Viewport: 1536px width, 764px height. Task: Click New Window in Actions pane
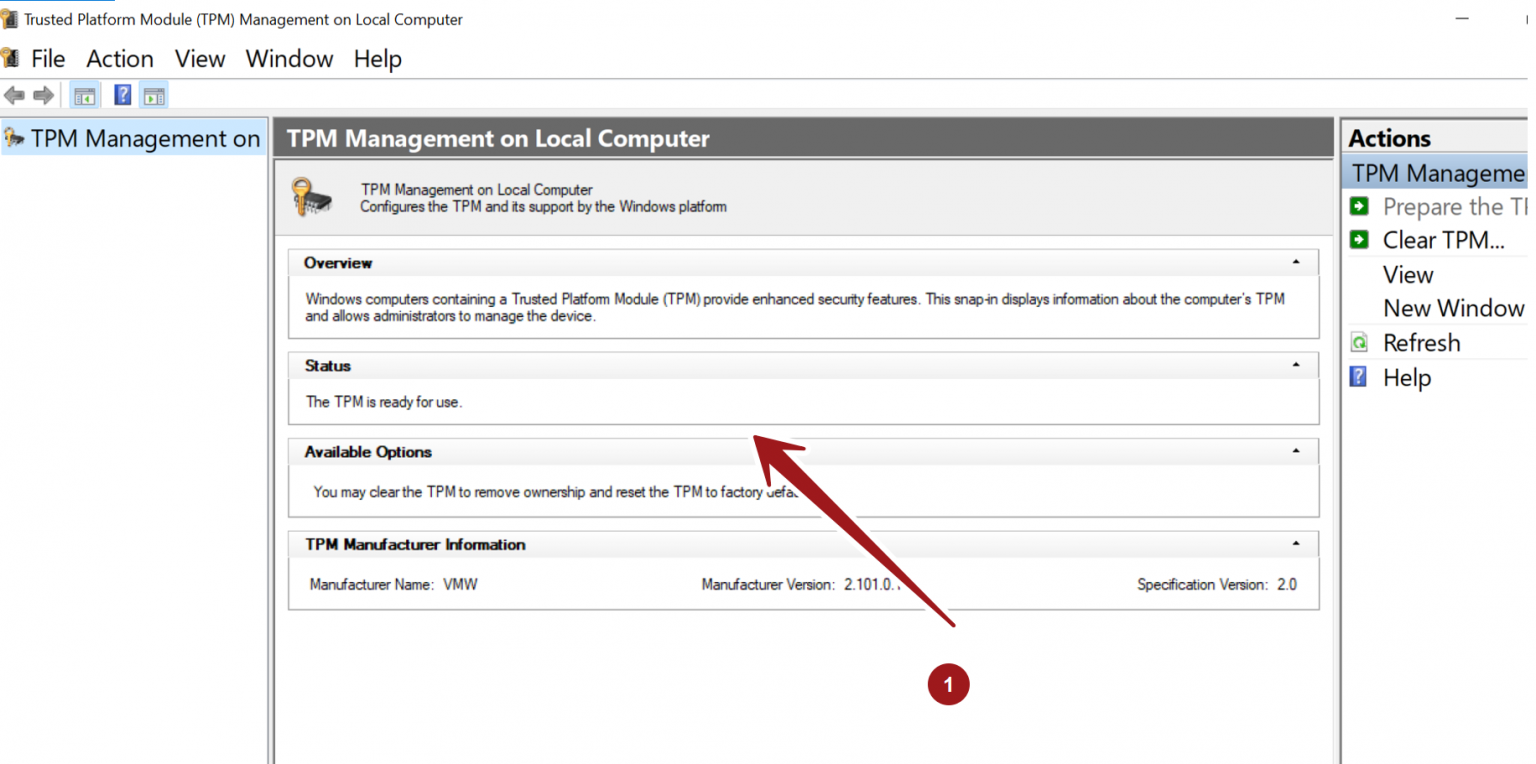pyautogui.click(x=1453, y=308)
